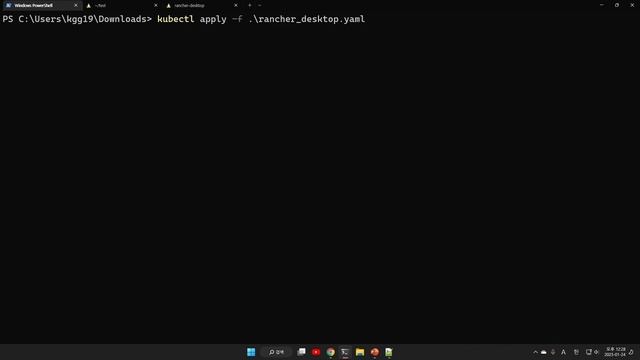Image resolution: width=640 pixels, height=360 pixels.
Task: Open the clock and date calendar flyout
Action: (616, 352)
